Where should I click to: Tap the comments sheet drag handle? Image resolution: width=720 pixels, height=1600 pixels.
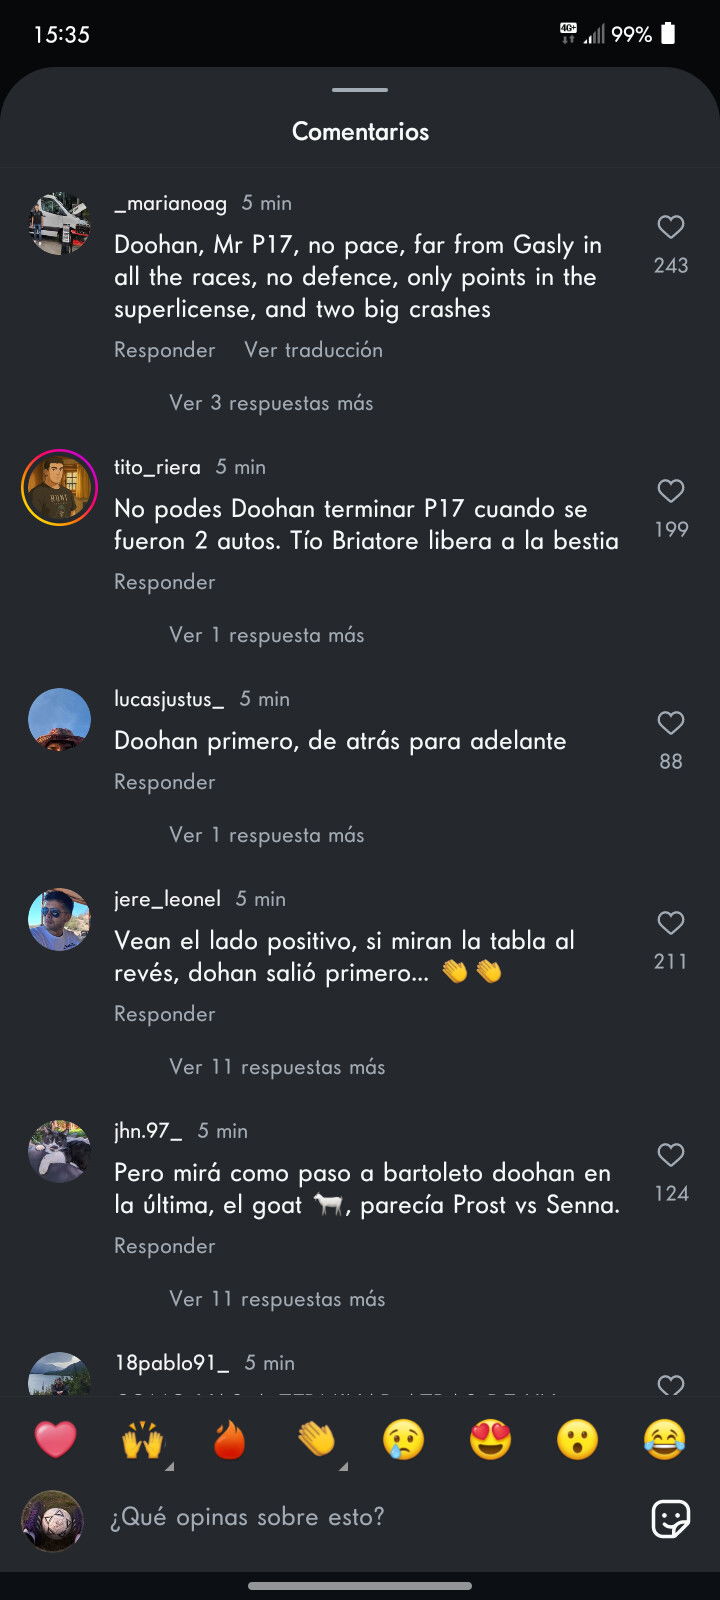[360, 90]
